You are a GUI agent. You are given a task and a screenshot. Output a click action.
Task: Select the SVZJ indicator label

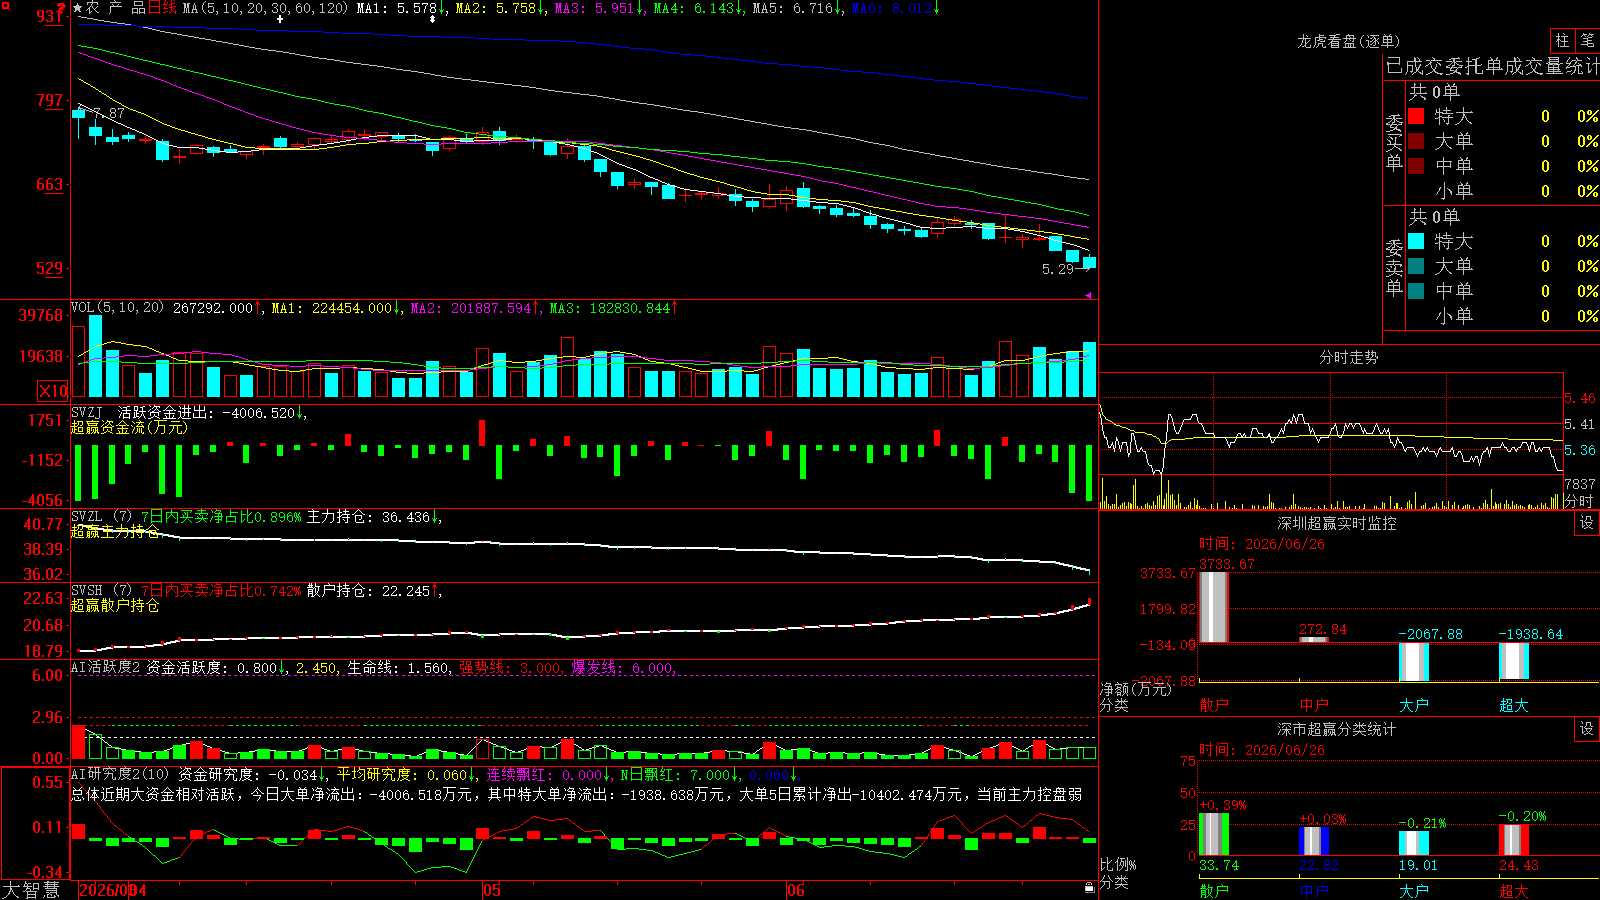pos(87,412)
